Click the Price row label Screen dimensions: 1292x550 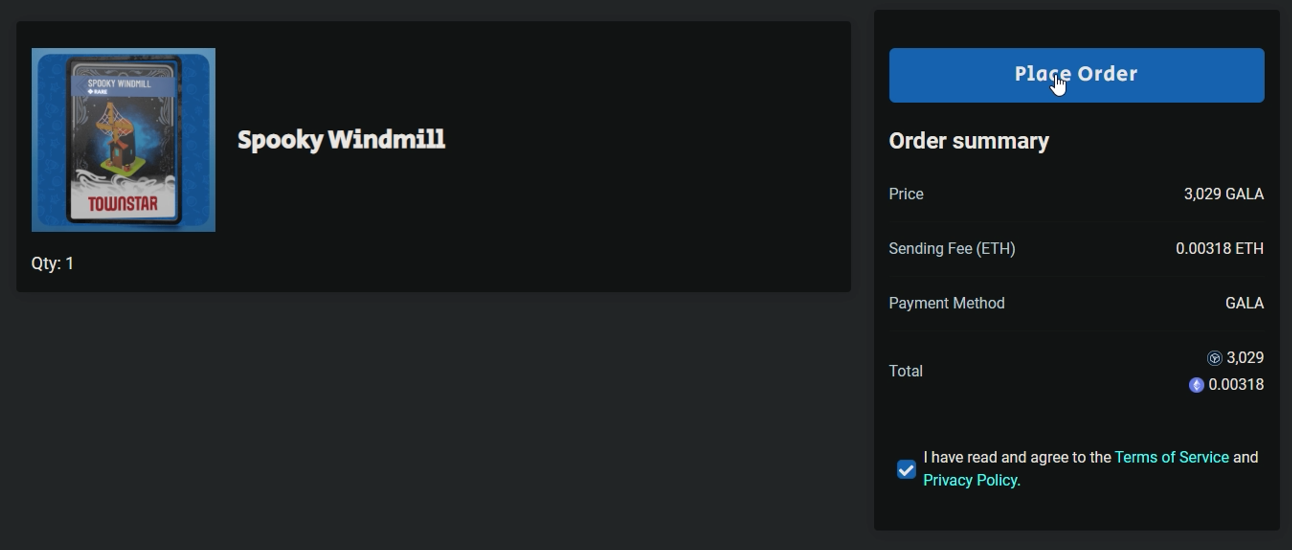[x=906, y=194]
